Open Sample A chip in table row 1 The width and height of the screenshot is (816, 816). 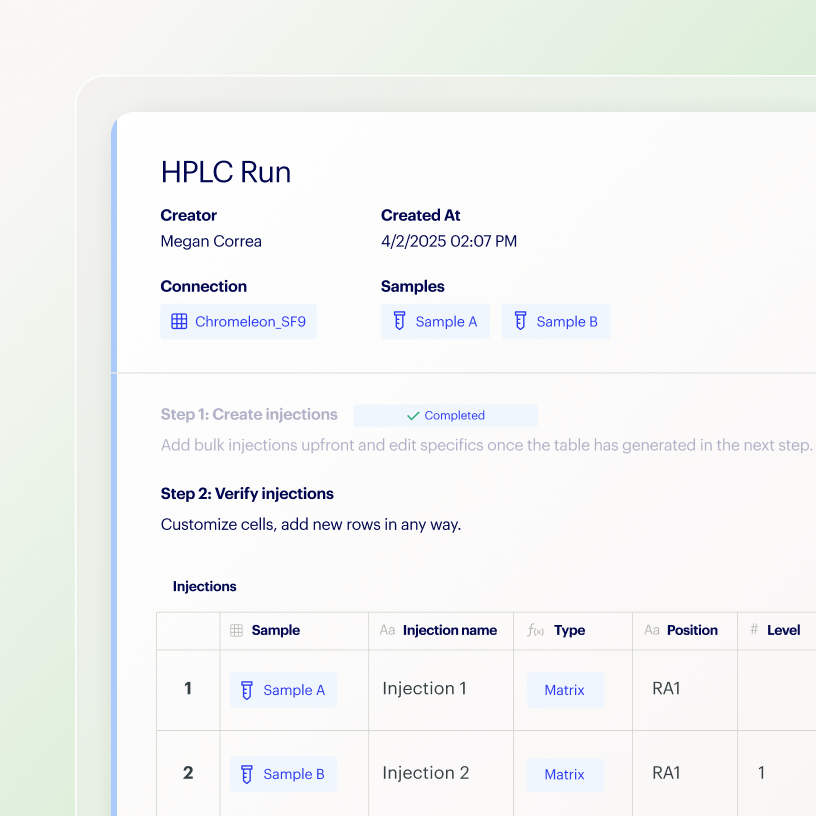pos(283,690)
